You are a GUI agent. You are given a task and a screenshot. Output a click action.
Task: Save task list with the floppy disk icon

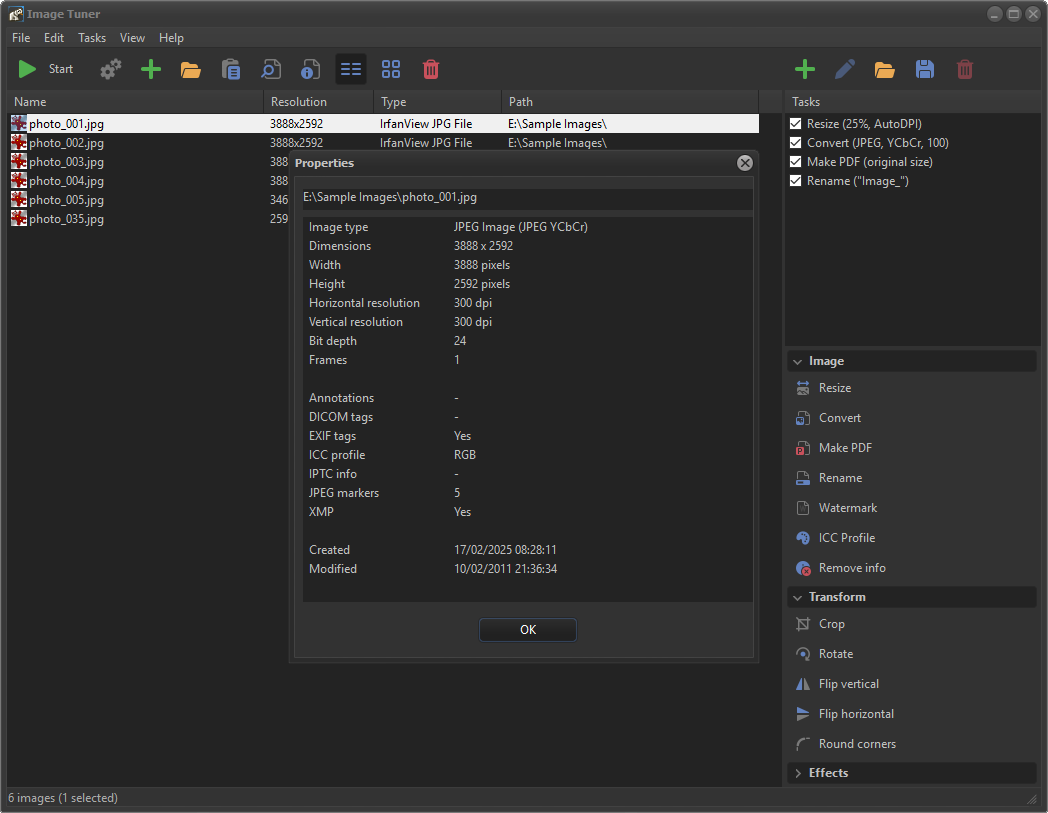[925, 69]
